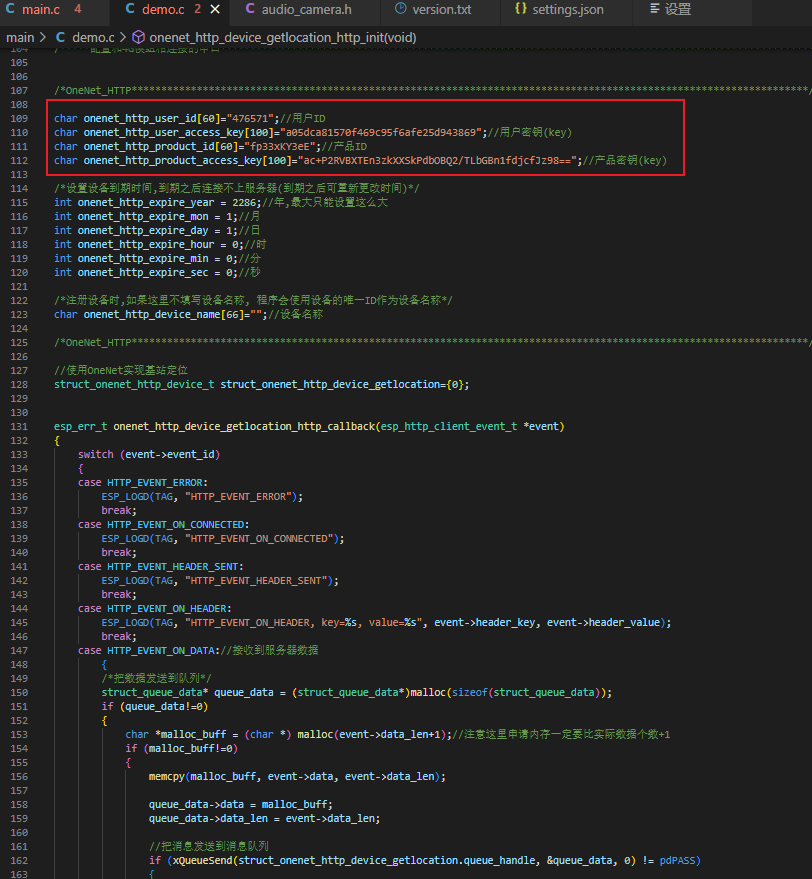This screenshot has width=812, height=879.
Task: Click the value 2286 on line 115
Action: [244, 202]
